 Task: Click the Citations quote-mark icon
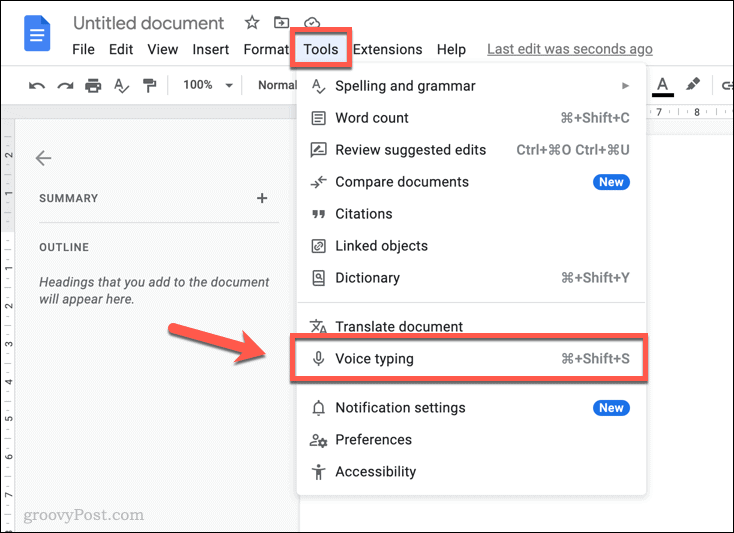318,214
